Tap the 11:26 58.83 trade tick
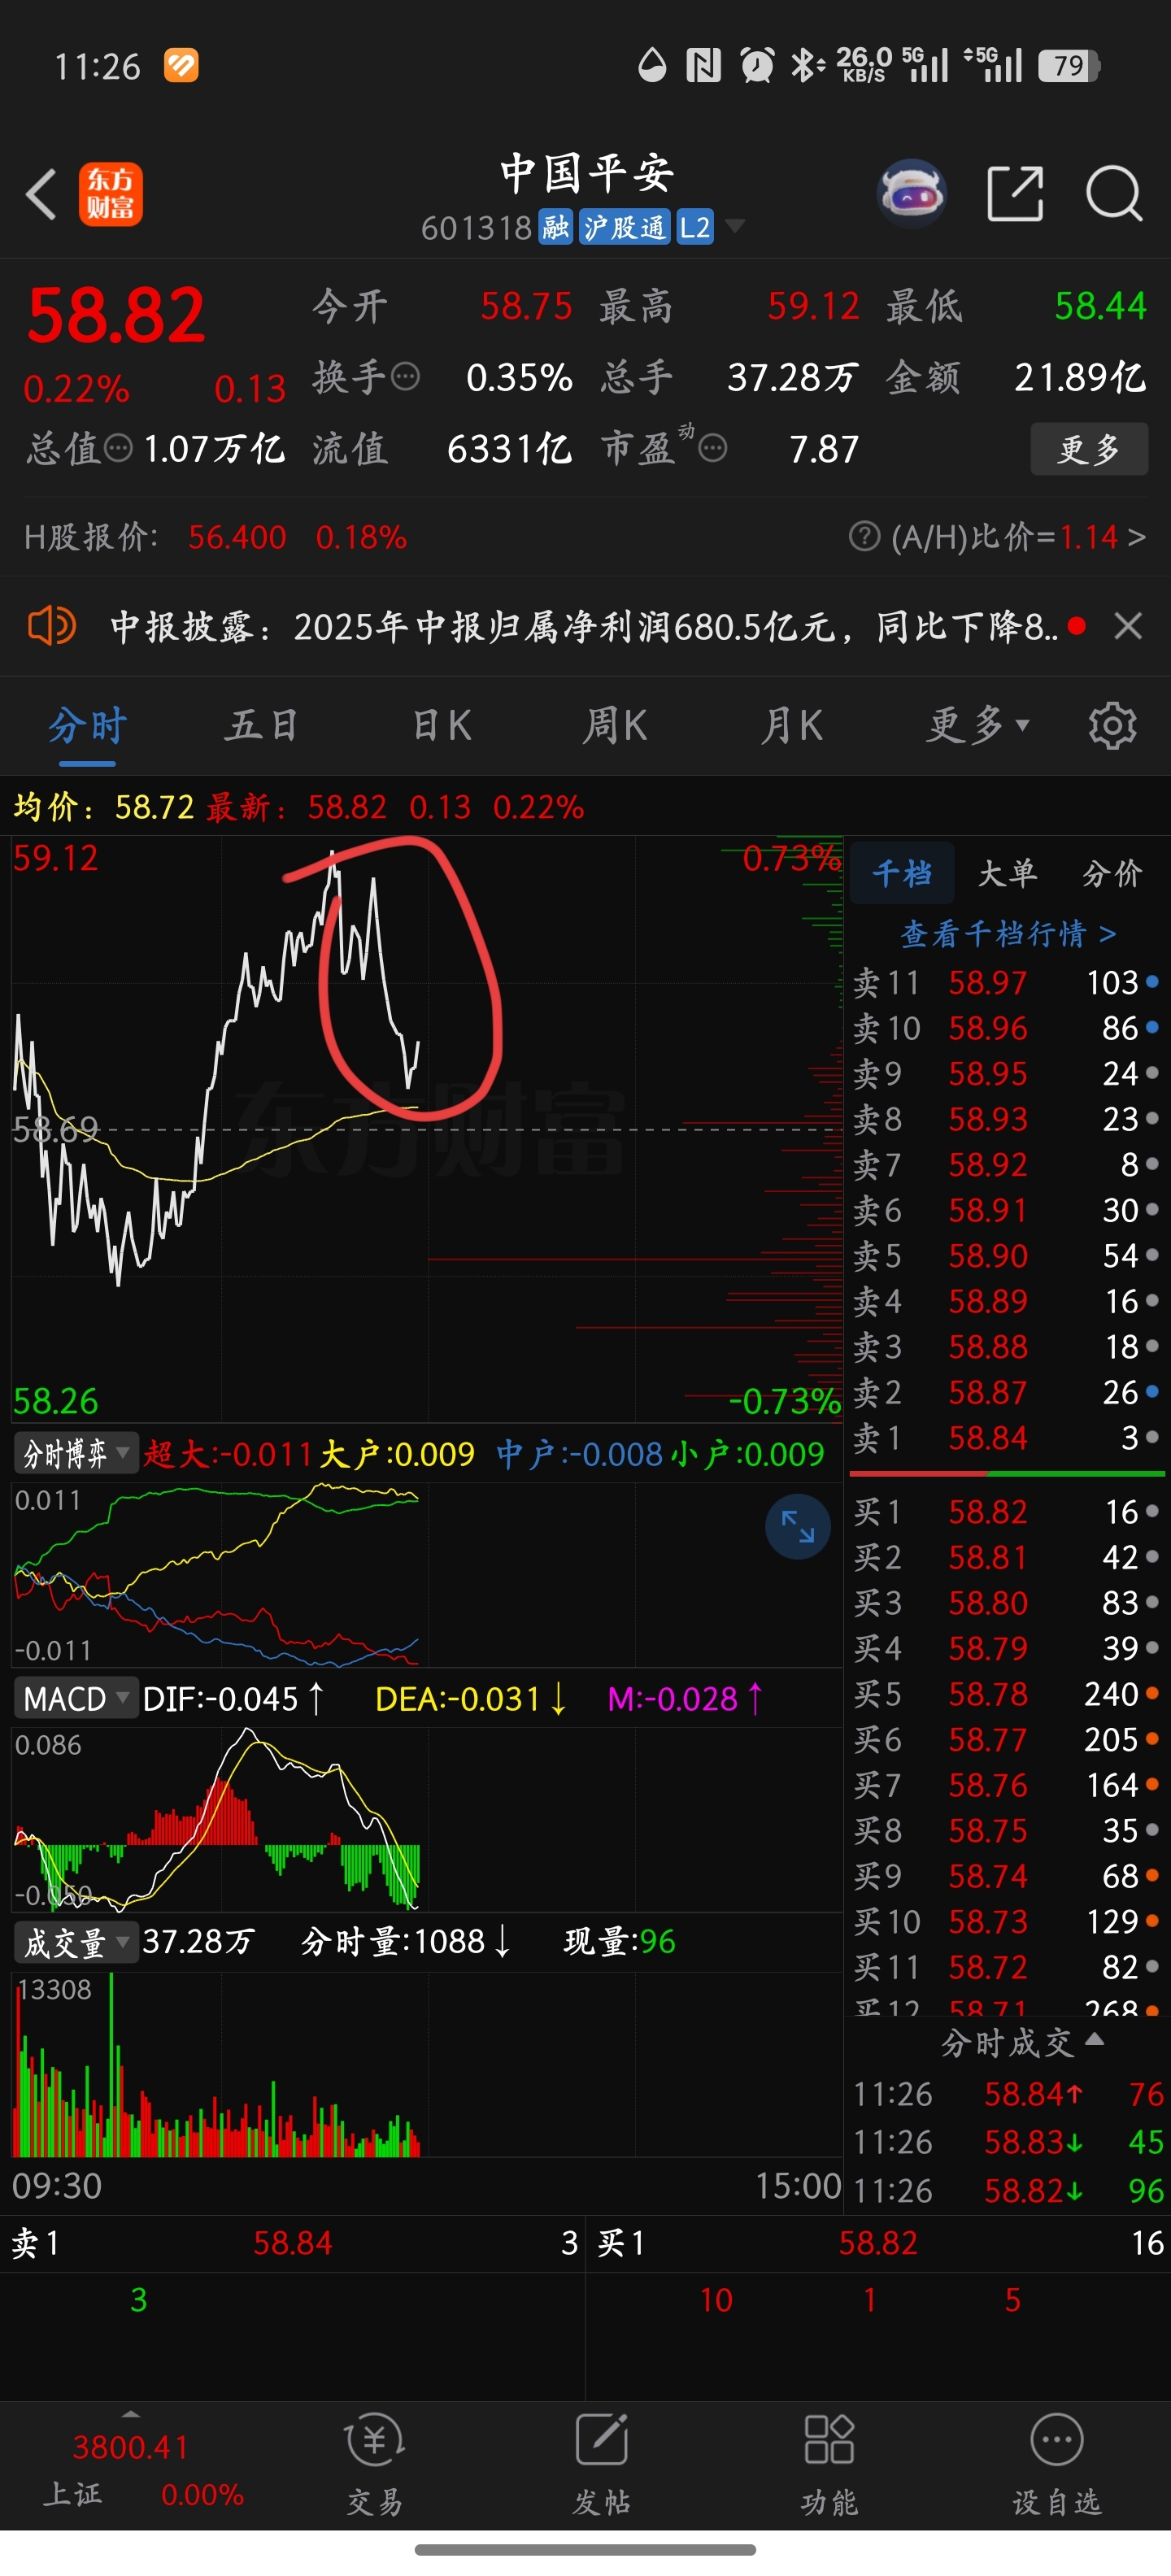The width and height of the screenshot is (1171, 2576). tap(1009, 2142)
